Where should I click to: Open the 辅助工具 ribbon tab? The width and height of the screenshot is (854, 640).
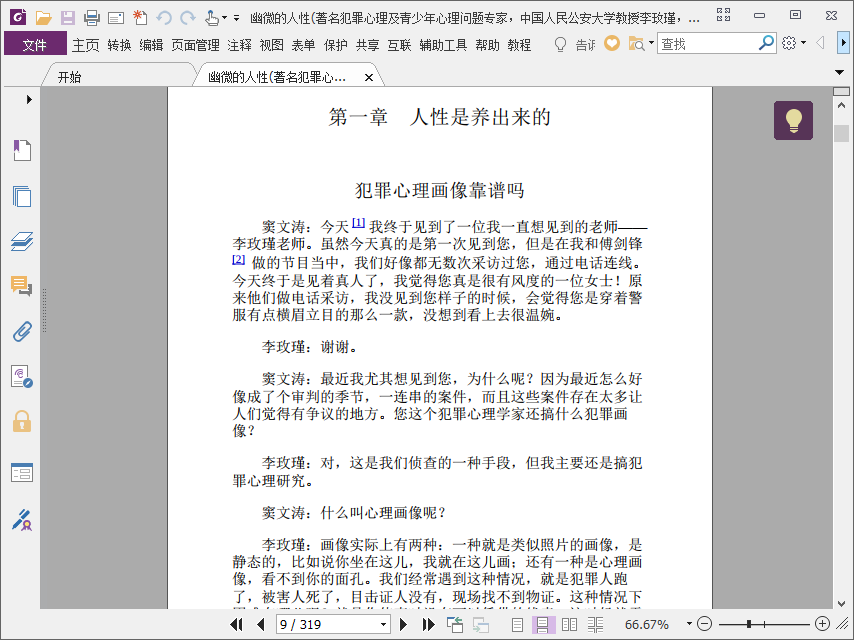[443, 45]
